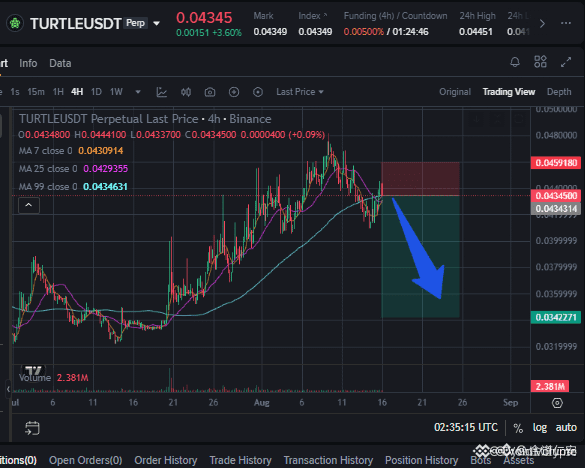
Task: Click the Funding (4h) / Countdown label
Action: click(395, 16)
